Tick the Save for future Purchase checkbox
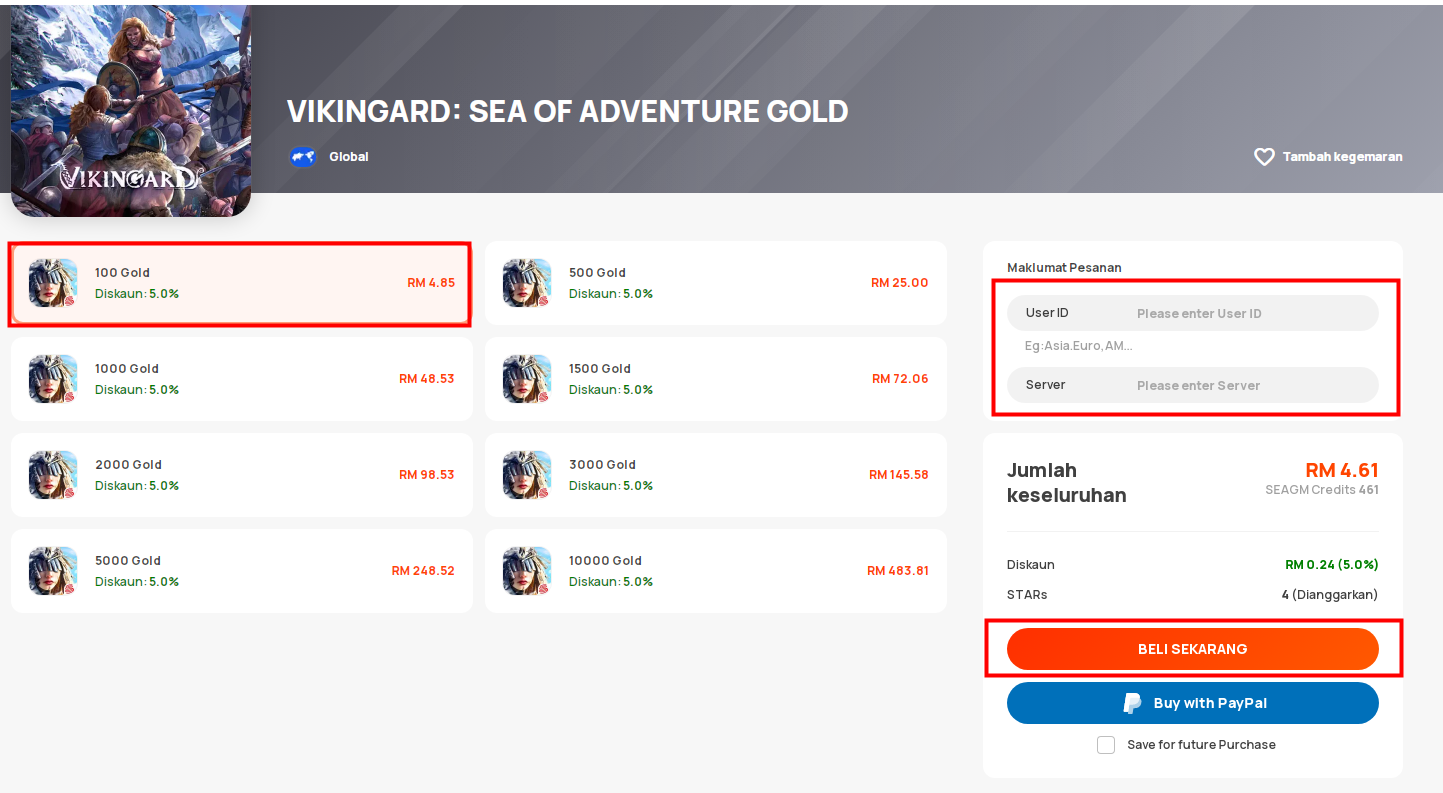Image resolution: width=1443 pixels, height=793 pixels. point(1106,745)
